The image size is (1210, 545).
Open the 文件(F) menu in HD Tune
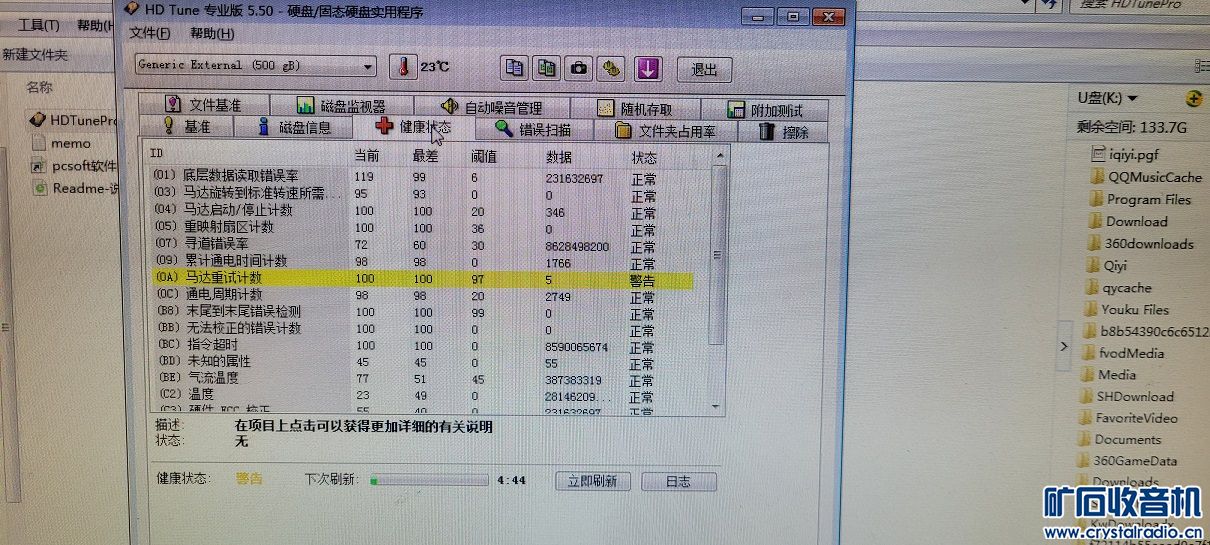150,33
